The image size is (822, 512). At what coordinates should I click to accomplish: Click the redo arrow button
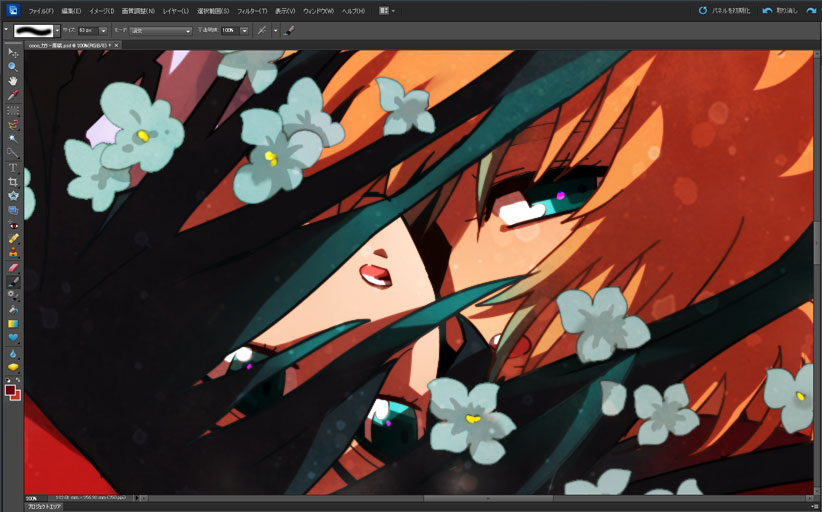coord(811,10)
